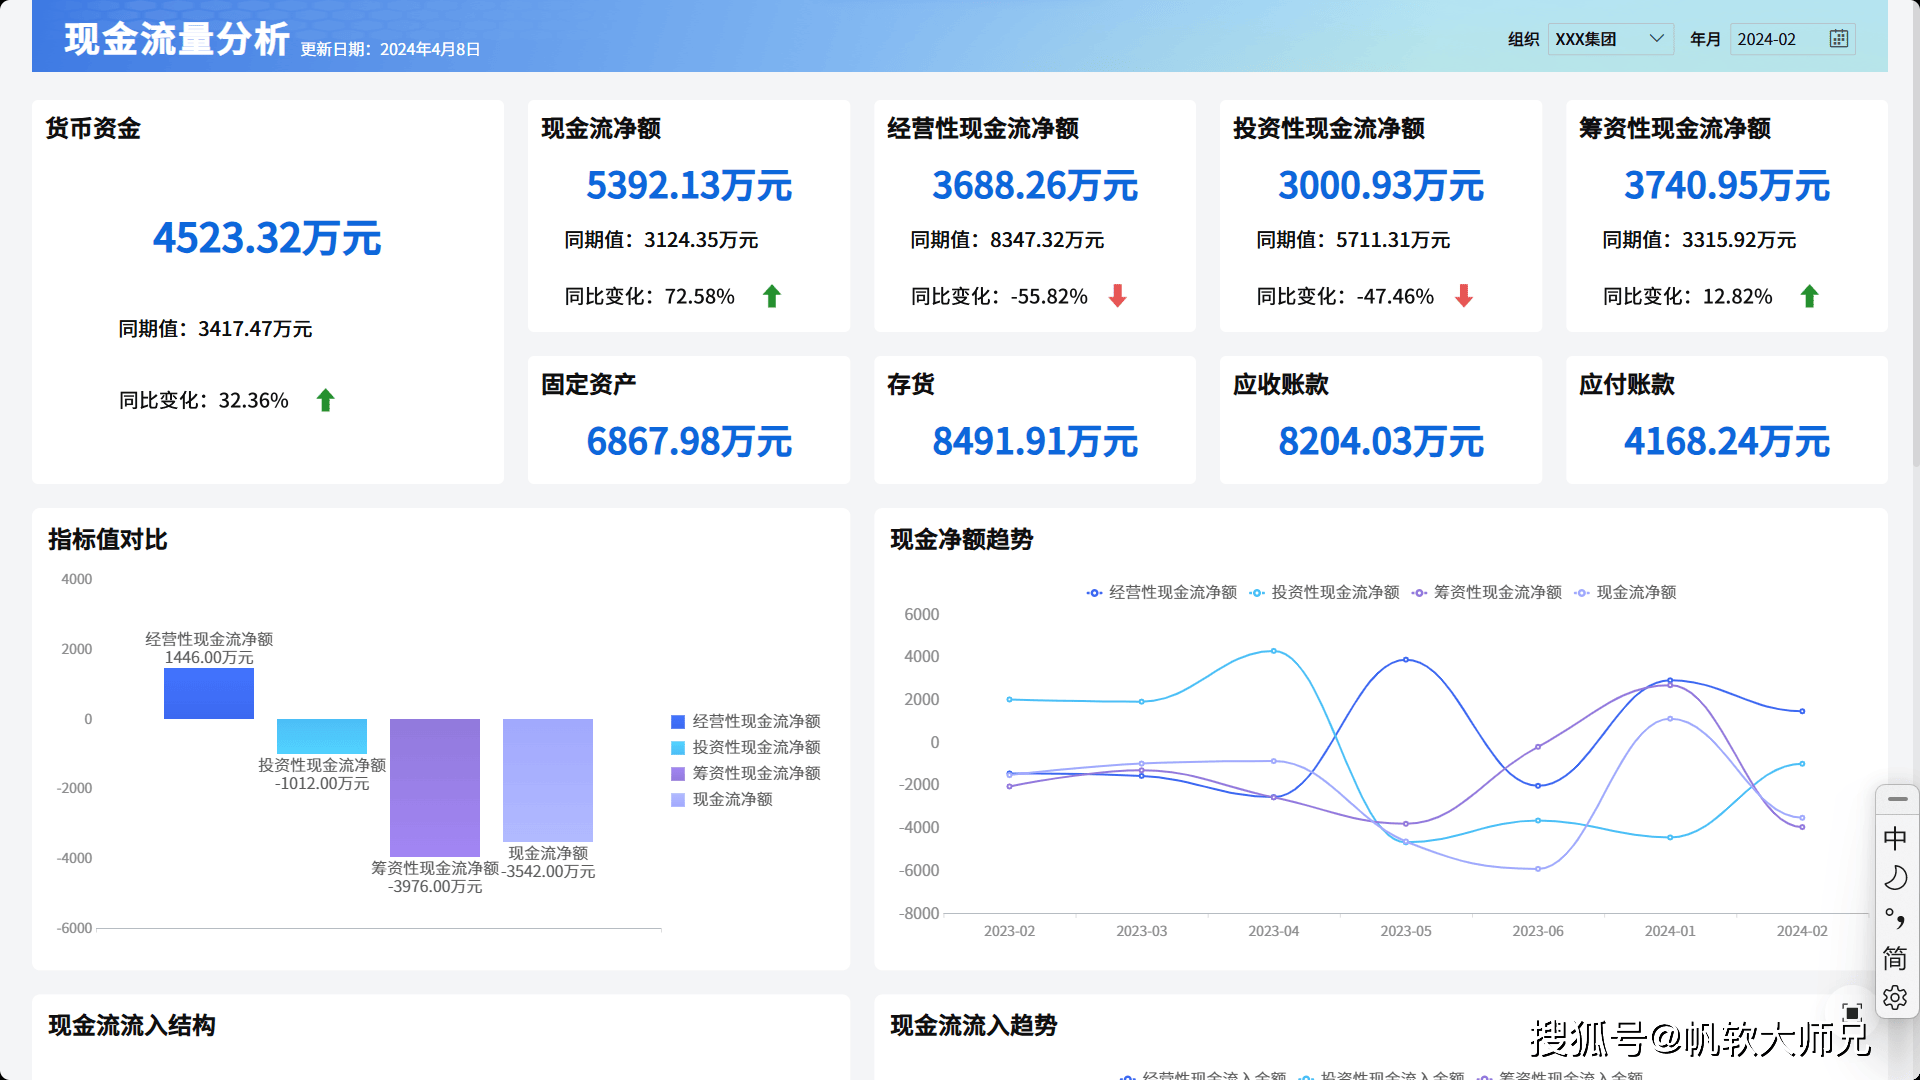Viewport: 1920px width, 1080px height.
Task: Click the IME toolbar settings gear
Action: click(1895, 998)
